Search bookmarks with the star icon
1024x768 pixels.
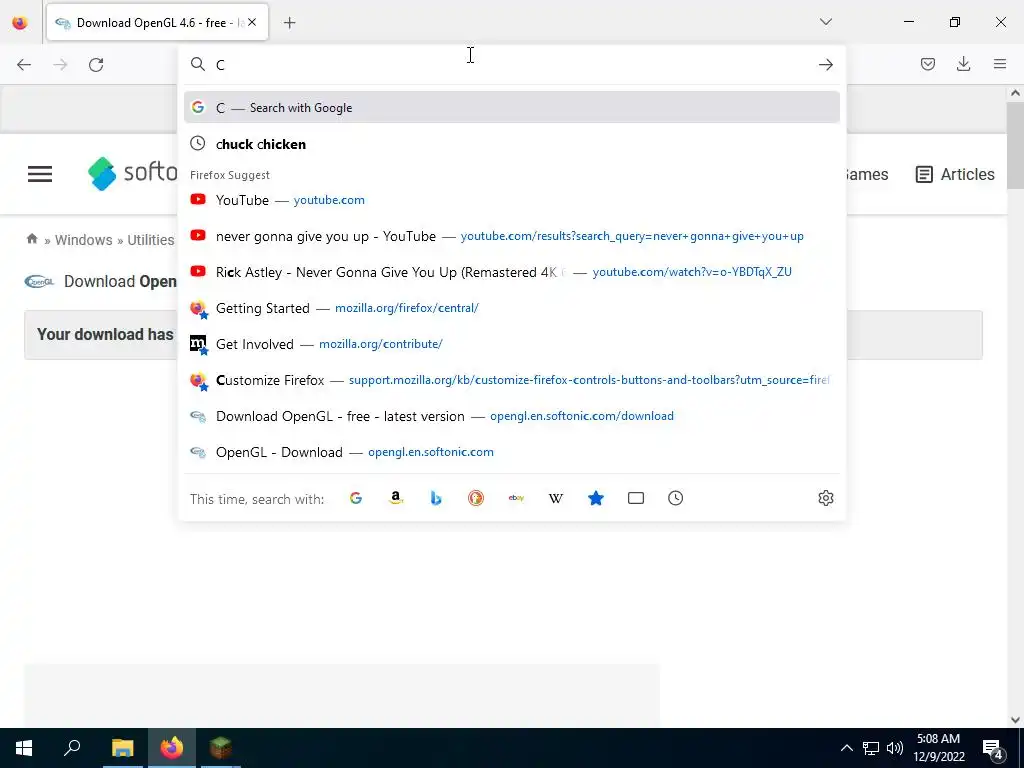pos(596,498)
